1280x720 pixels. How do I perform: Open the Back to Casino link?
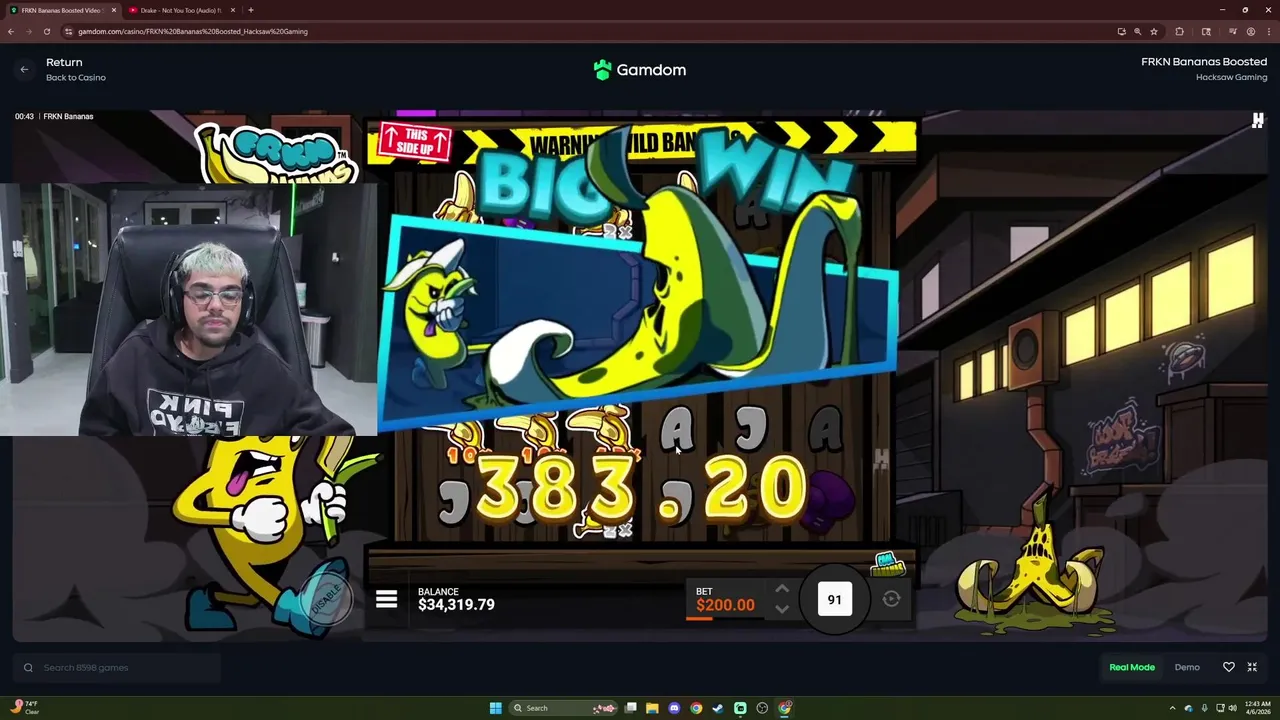point(76,78)
